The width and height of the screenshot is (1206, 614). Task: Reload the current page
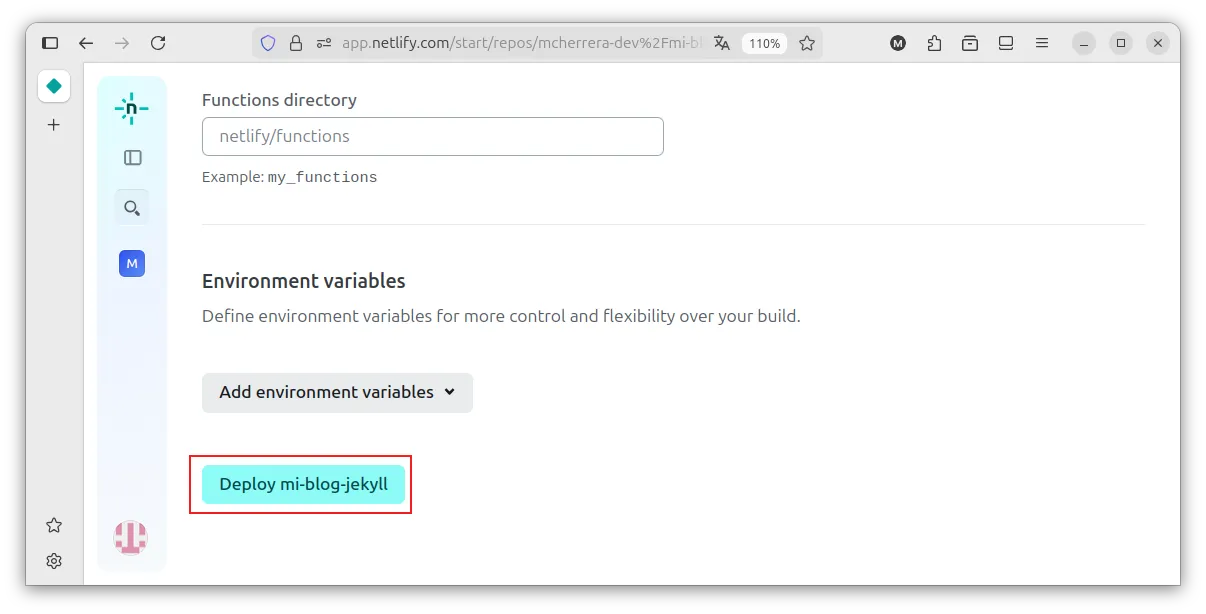click(158, 43)
